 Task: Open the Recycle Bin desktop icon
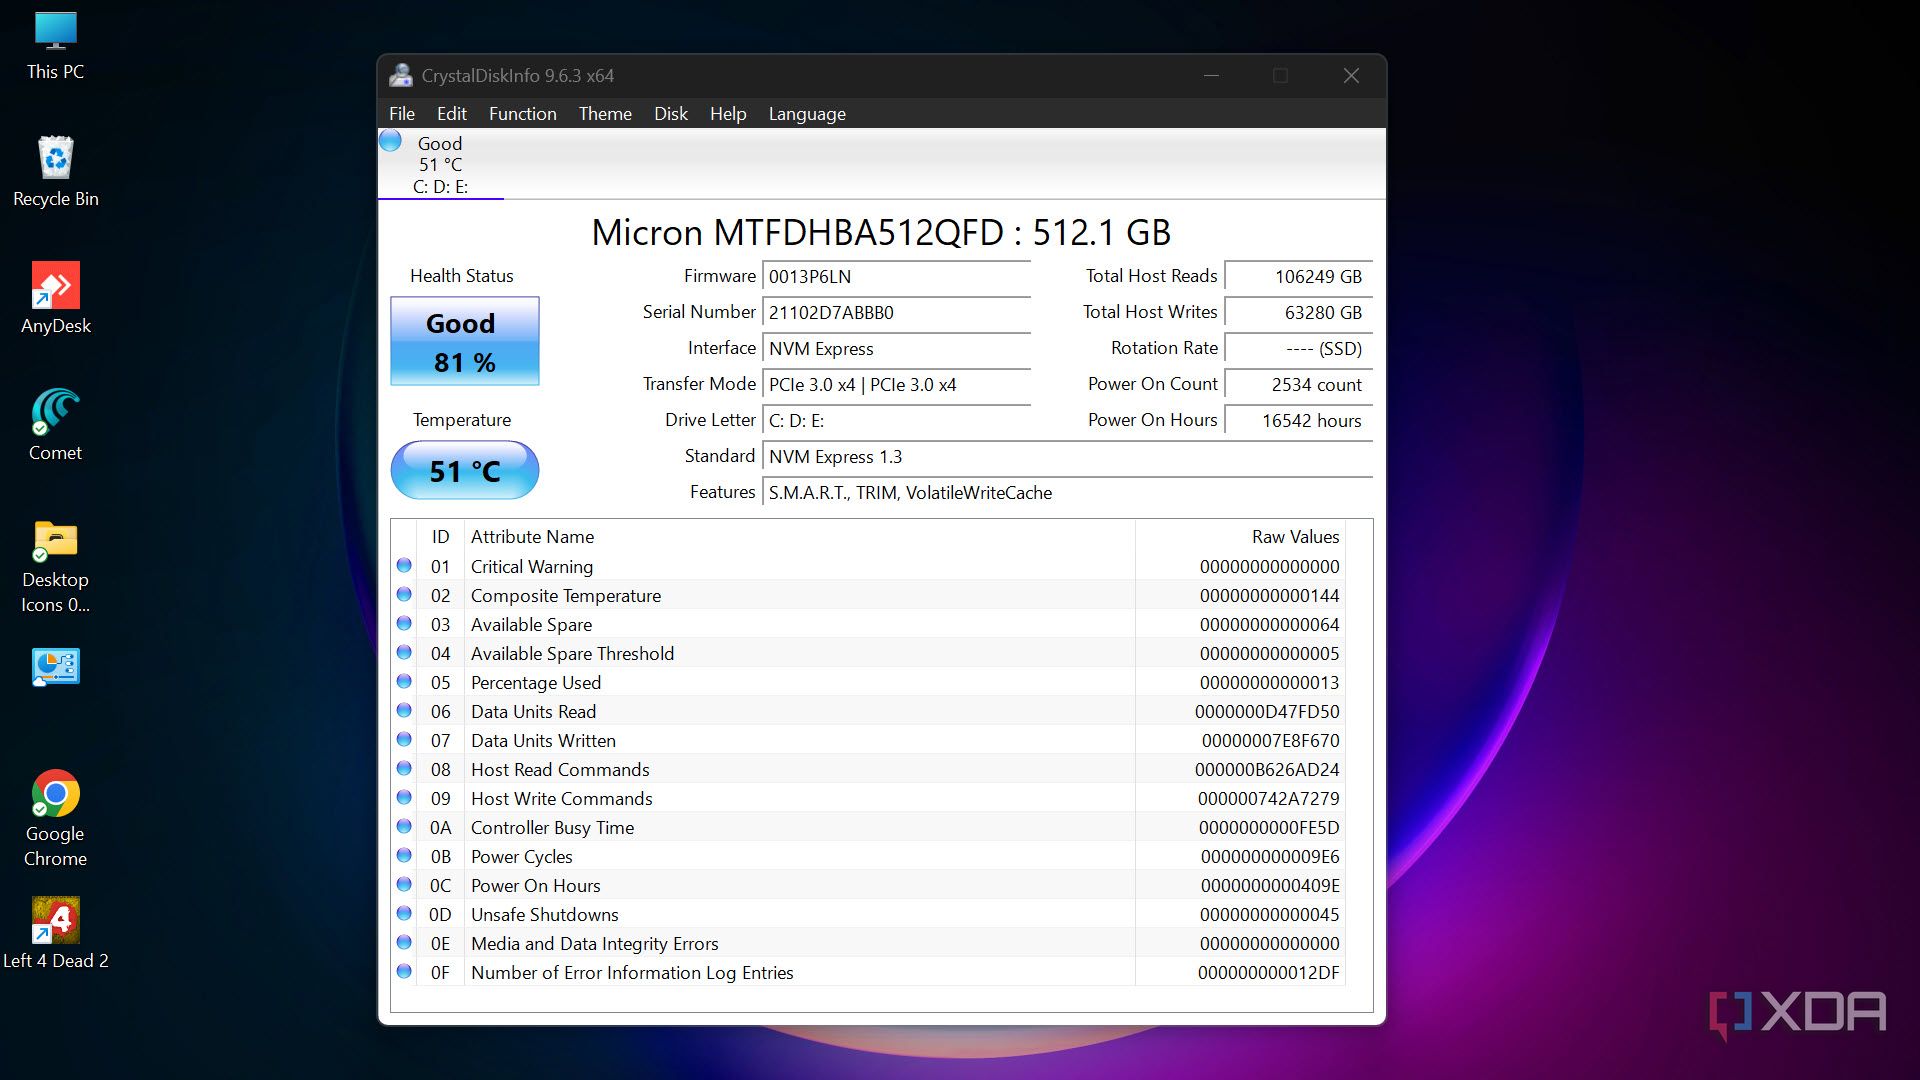point(55,172)
